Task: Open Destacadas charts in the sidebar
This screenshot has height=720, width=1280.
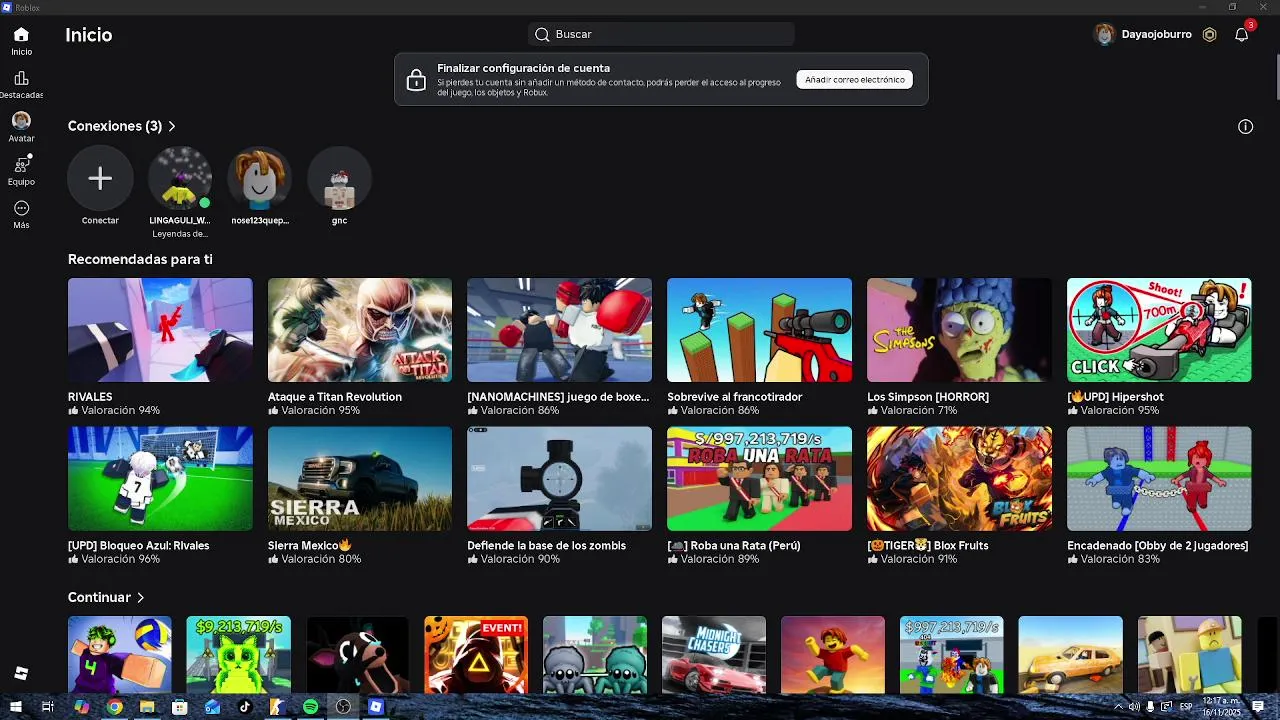Action: tap(21, 85)
